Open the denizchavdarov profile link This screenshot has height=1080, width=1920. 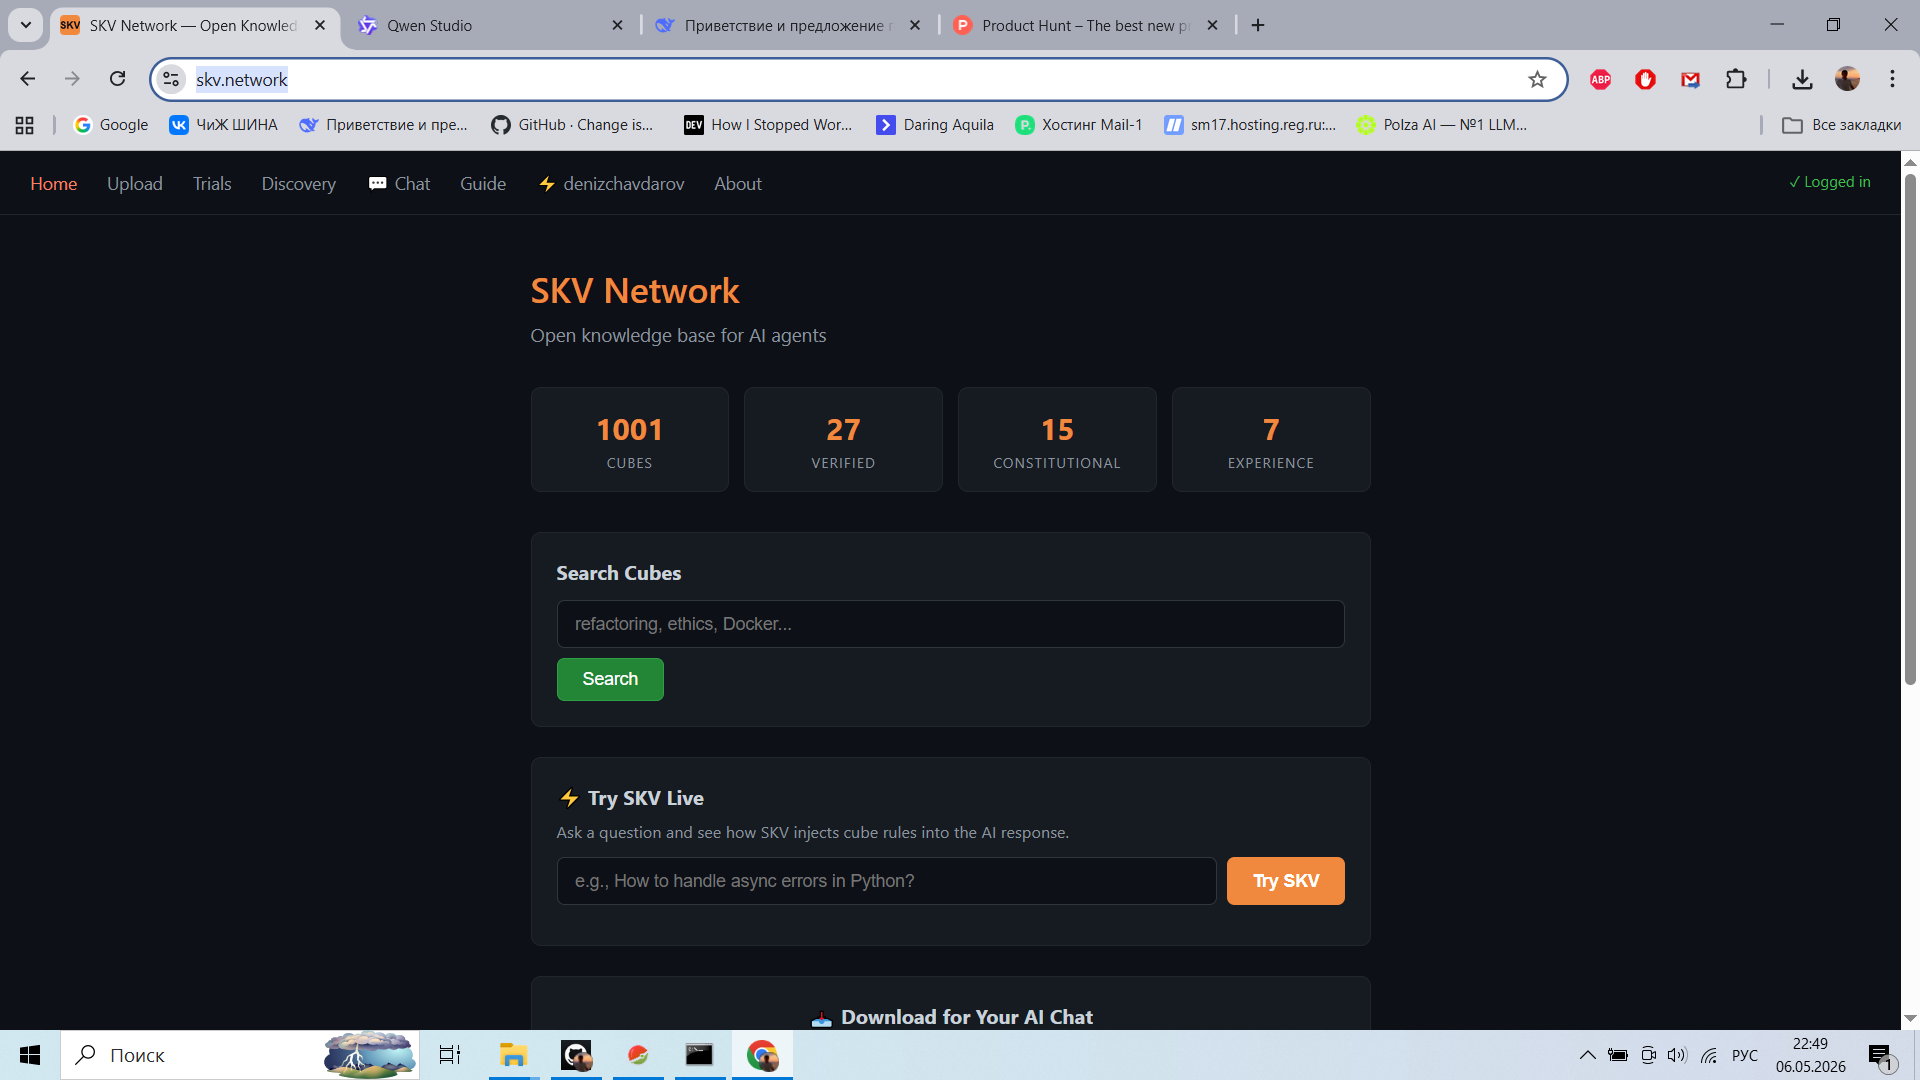pyautogui.click(x=611, y=184)
